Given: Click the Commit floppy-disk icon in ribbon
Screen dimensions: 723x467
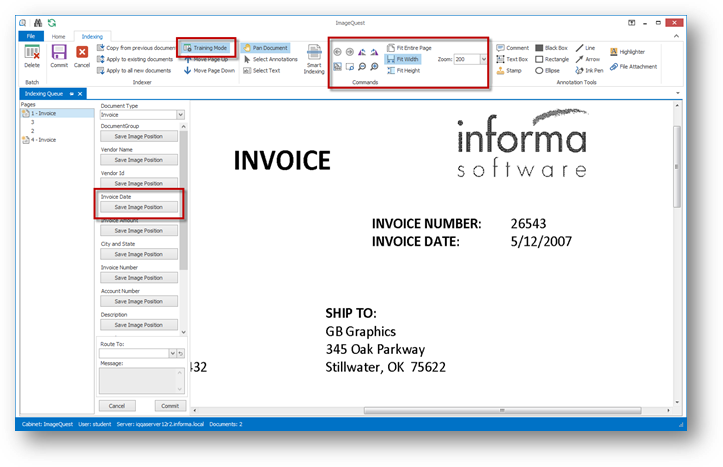Looking at the screenshot, I should tap(59, 53).
